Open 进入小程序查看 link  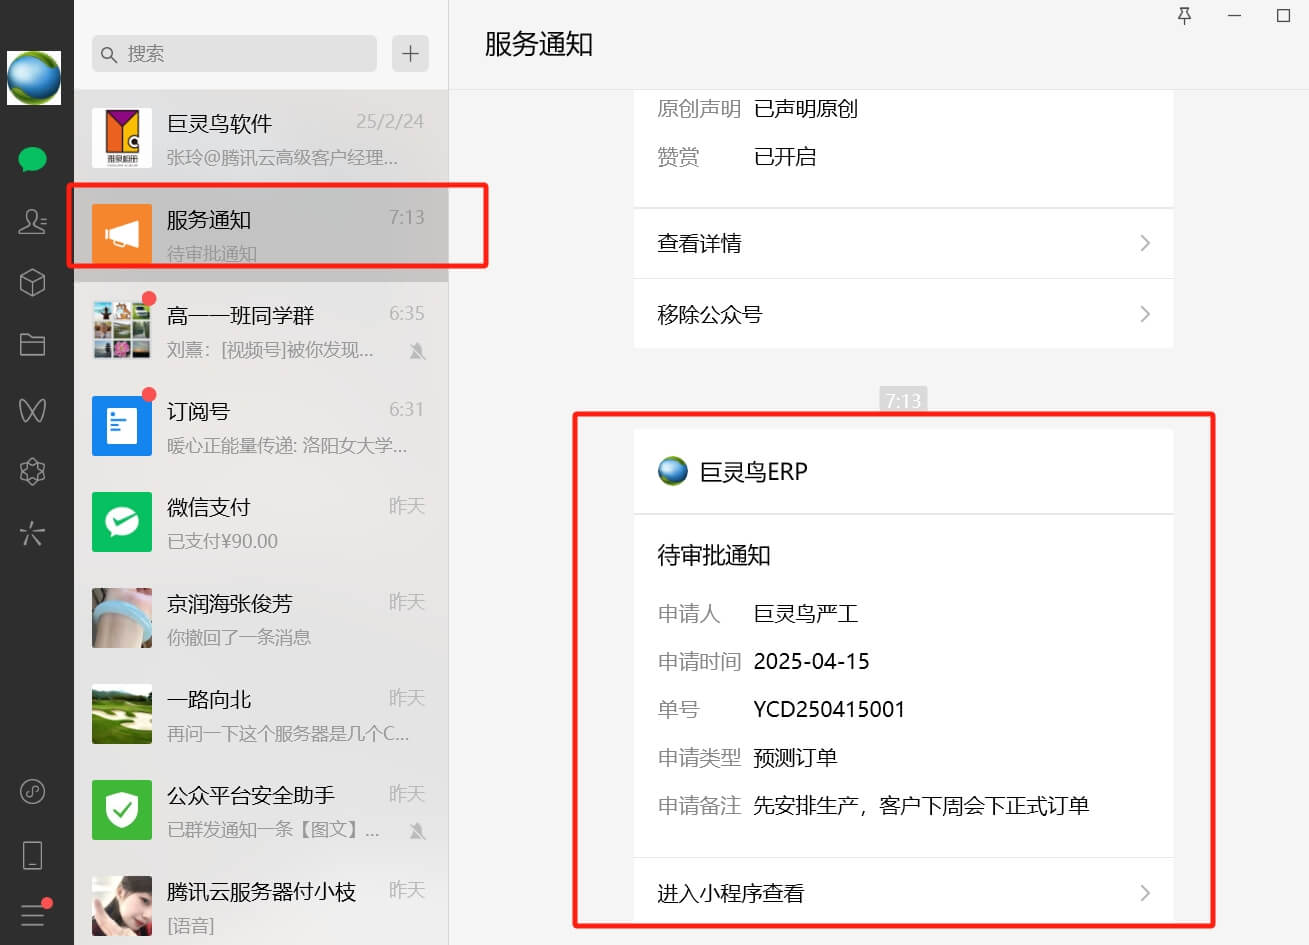(x=903, y=893)
